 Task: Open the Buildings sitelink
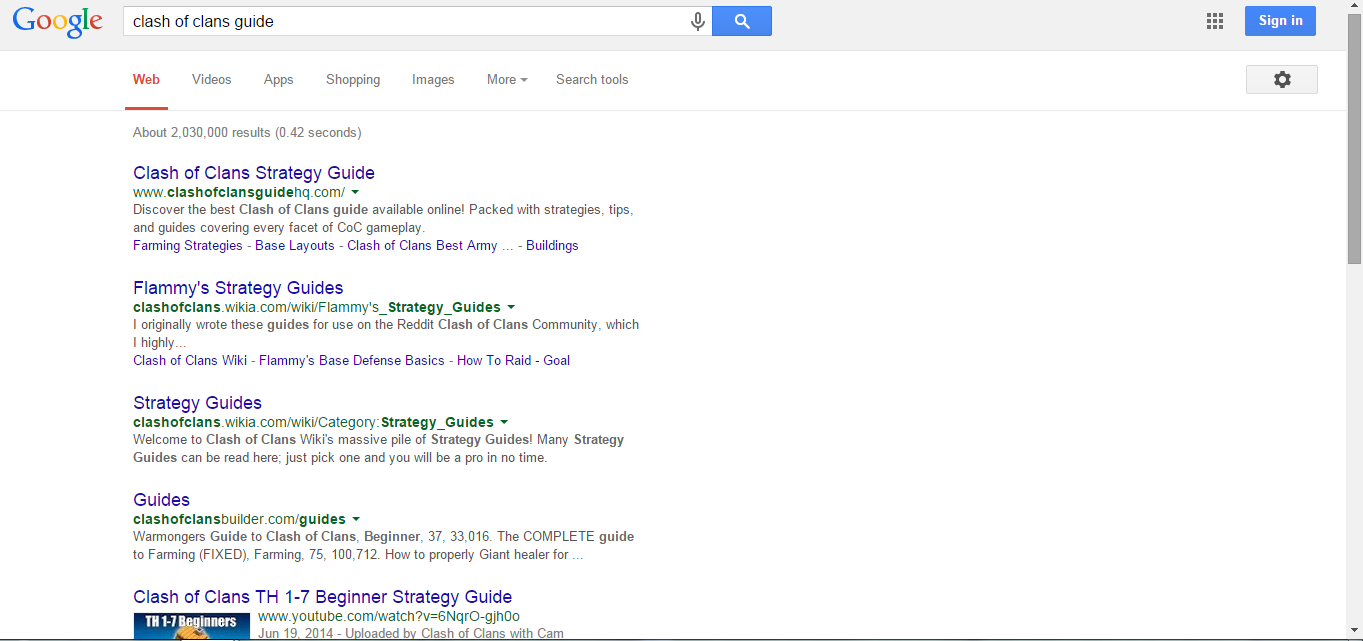click(552, 246)
